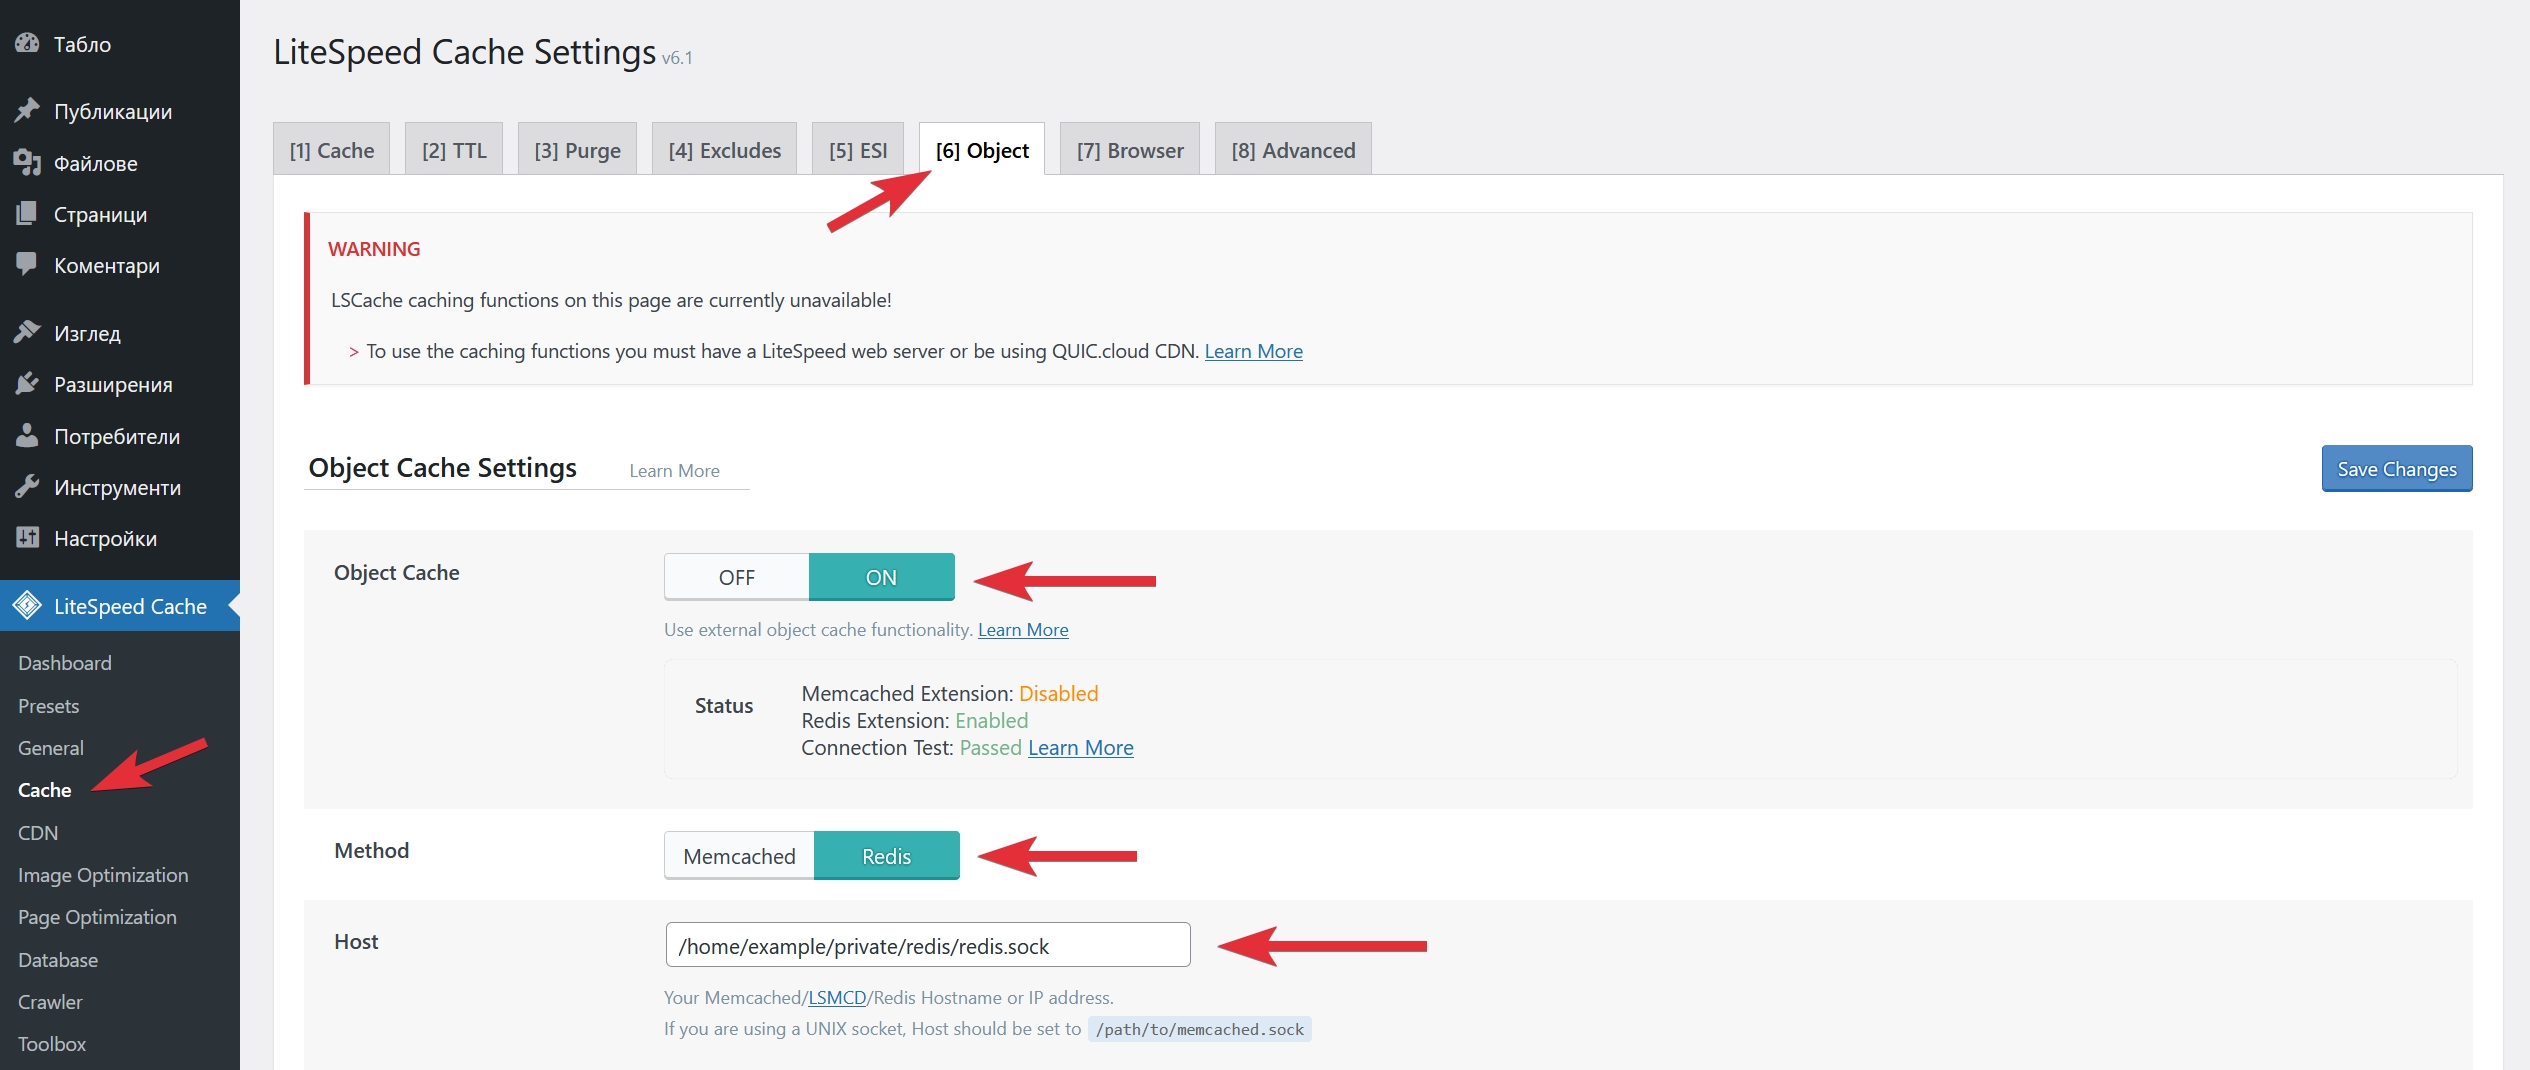Open Learn More next to Connection Test
Screen dimensions: 2530x1070
[x=1081, y=748]
